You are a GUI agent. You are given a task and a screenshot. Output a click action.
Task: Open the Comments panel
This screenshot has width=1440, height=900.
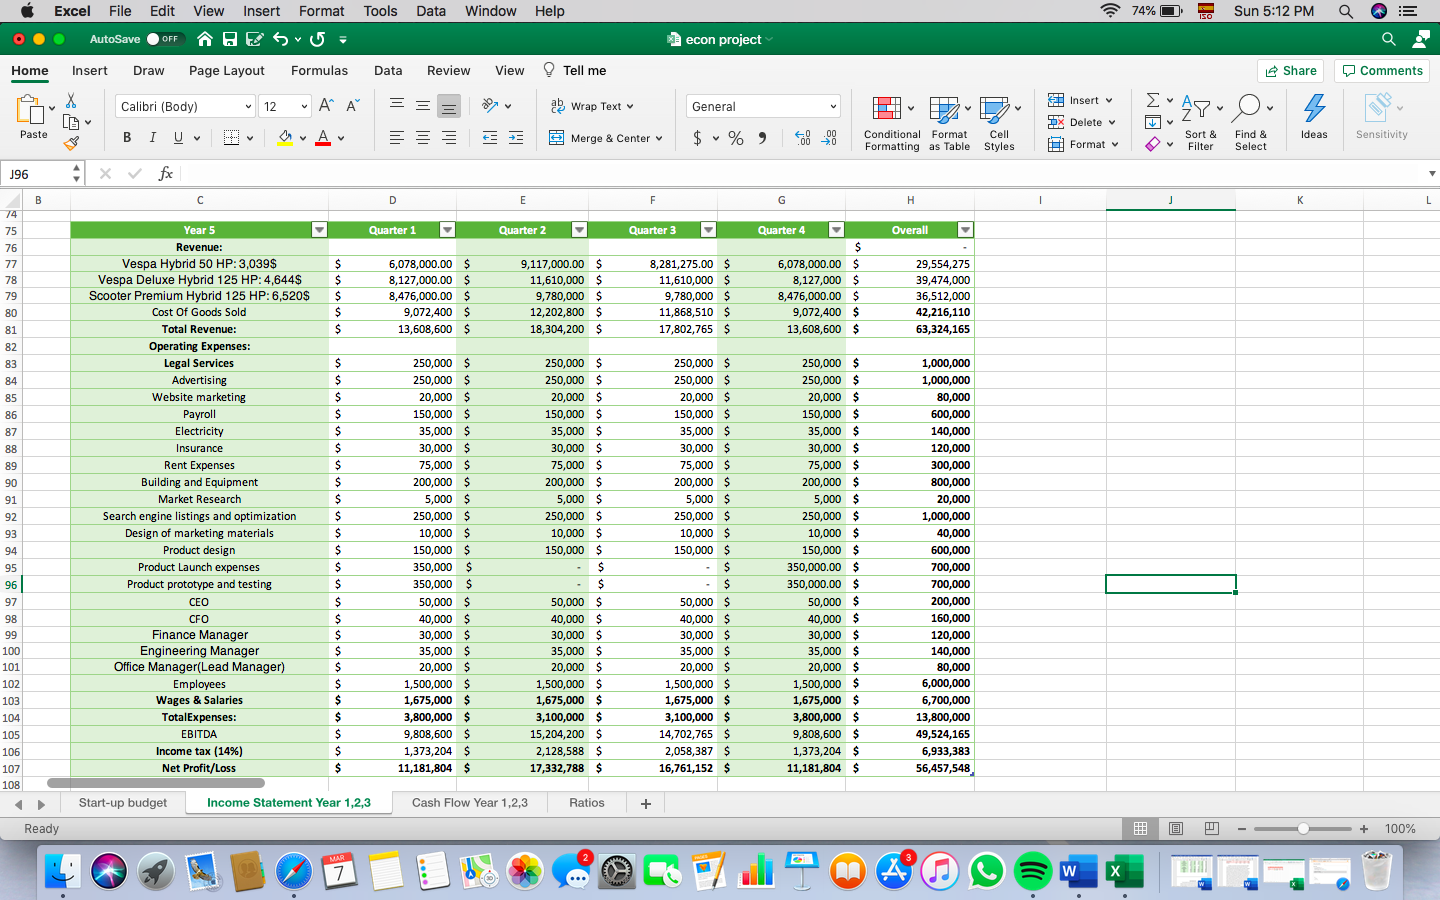(x=1382, y=70)
